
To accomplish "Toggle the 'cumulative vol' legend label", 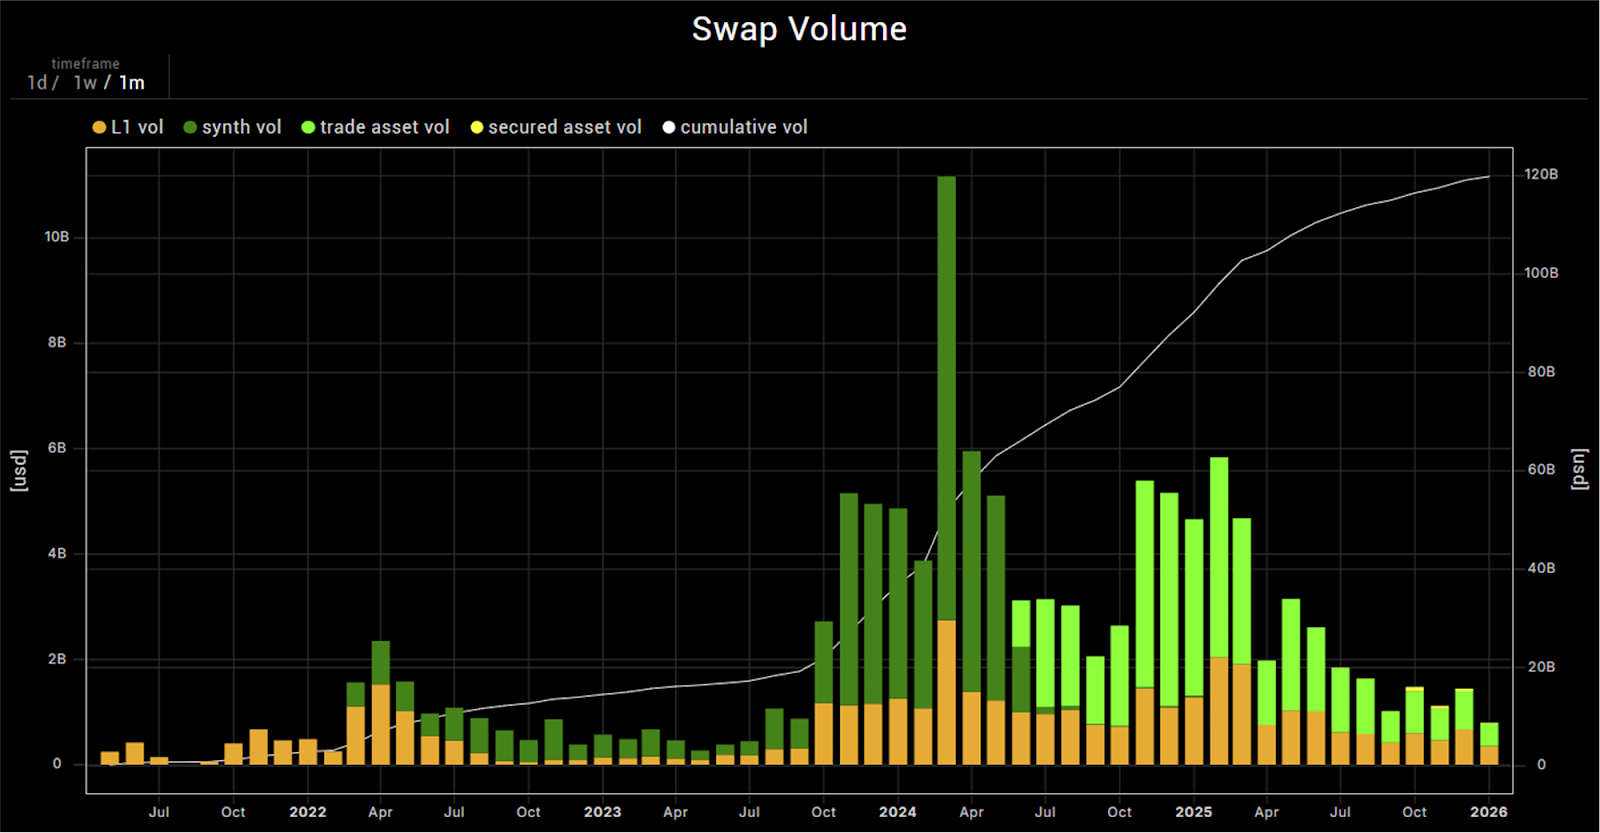I will pos(744,127).
